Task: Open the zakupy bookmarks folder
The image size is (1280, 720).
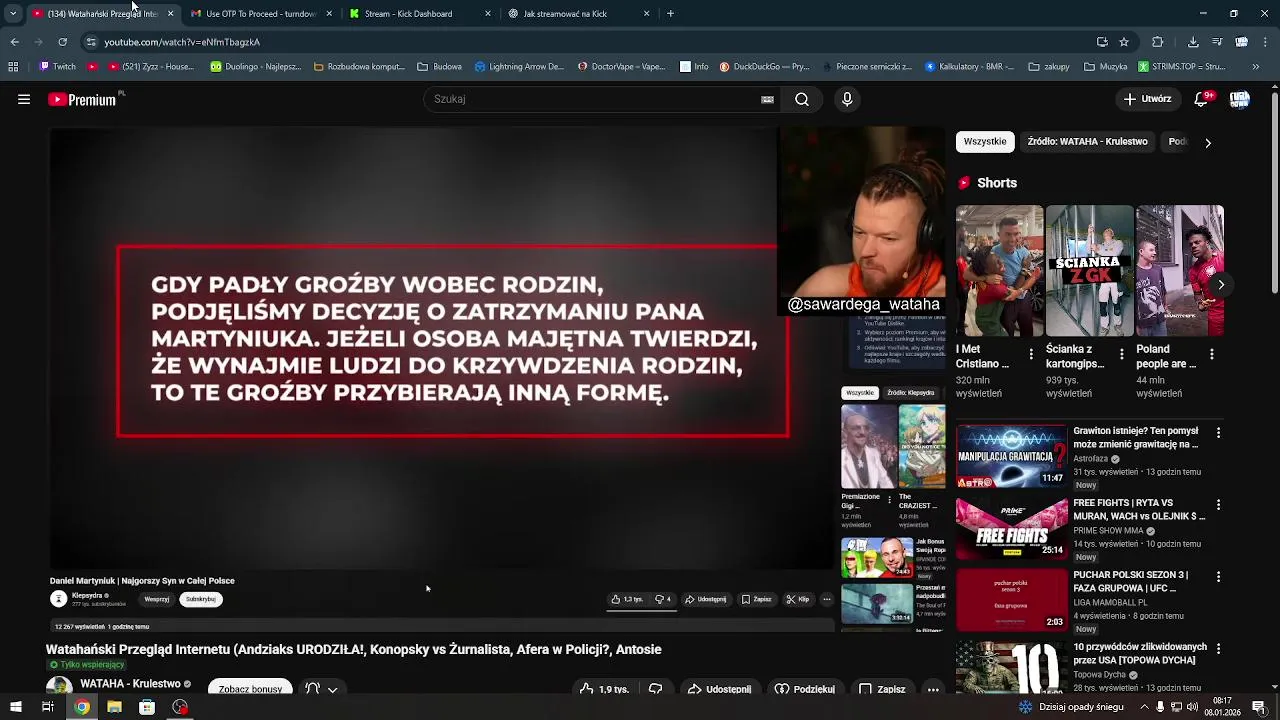Action: [1048, 67]
